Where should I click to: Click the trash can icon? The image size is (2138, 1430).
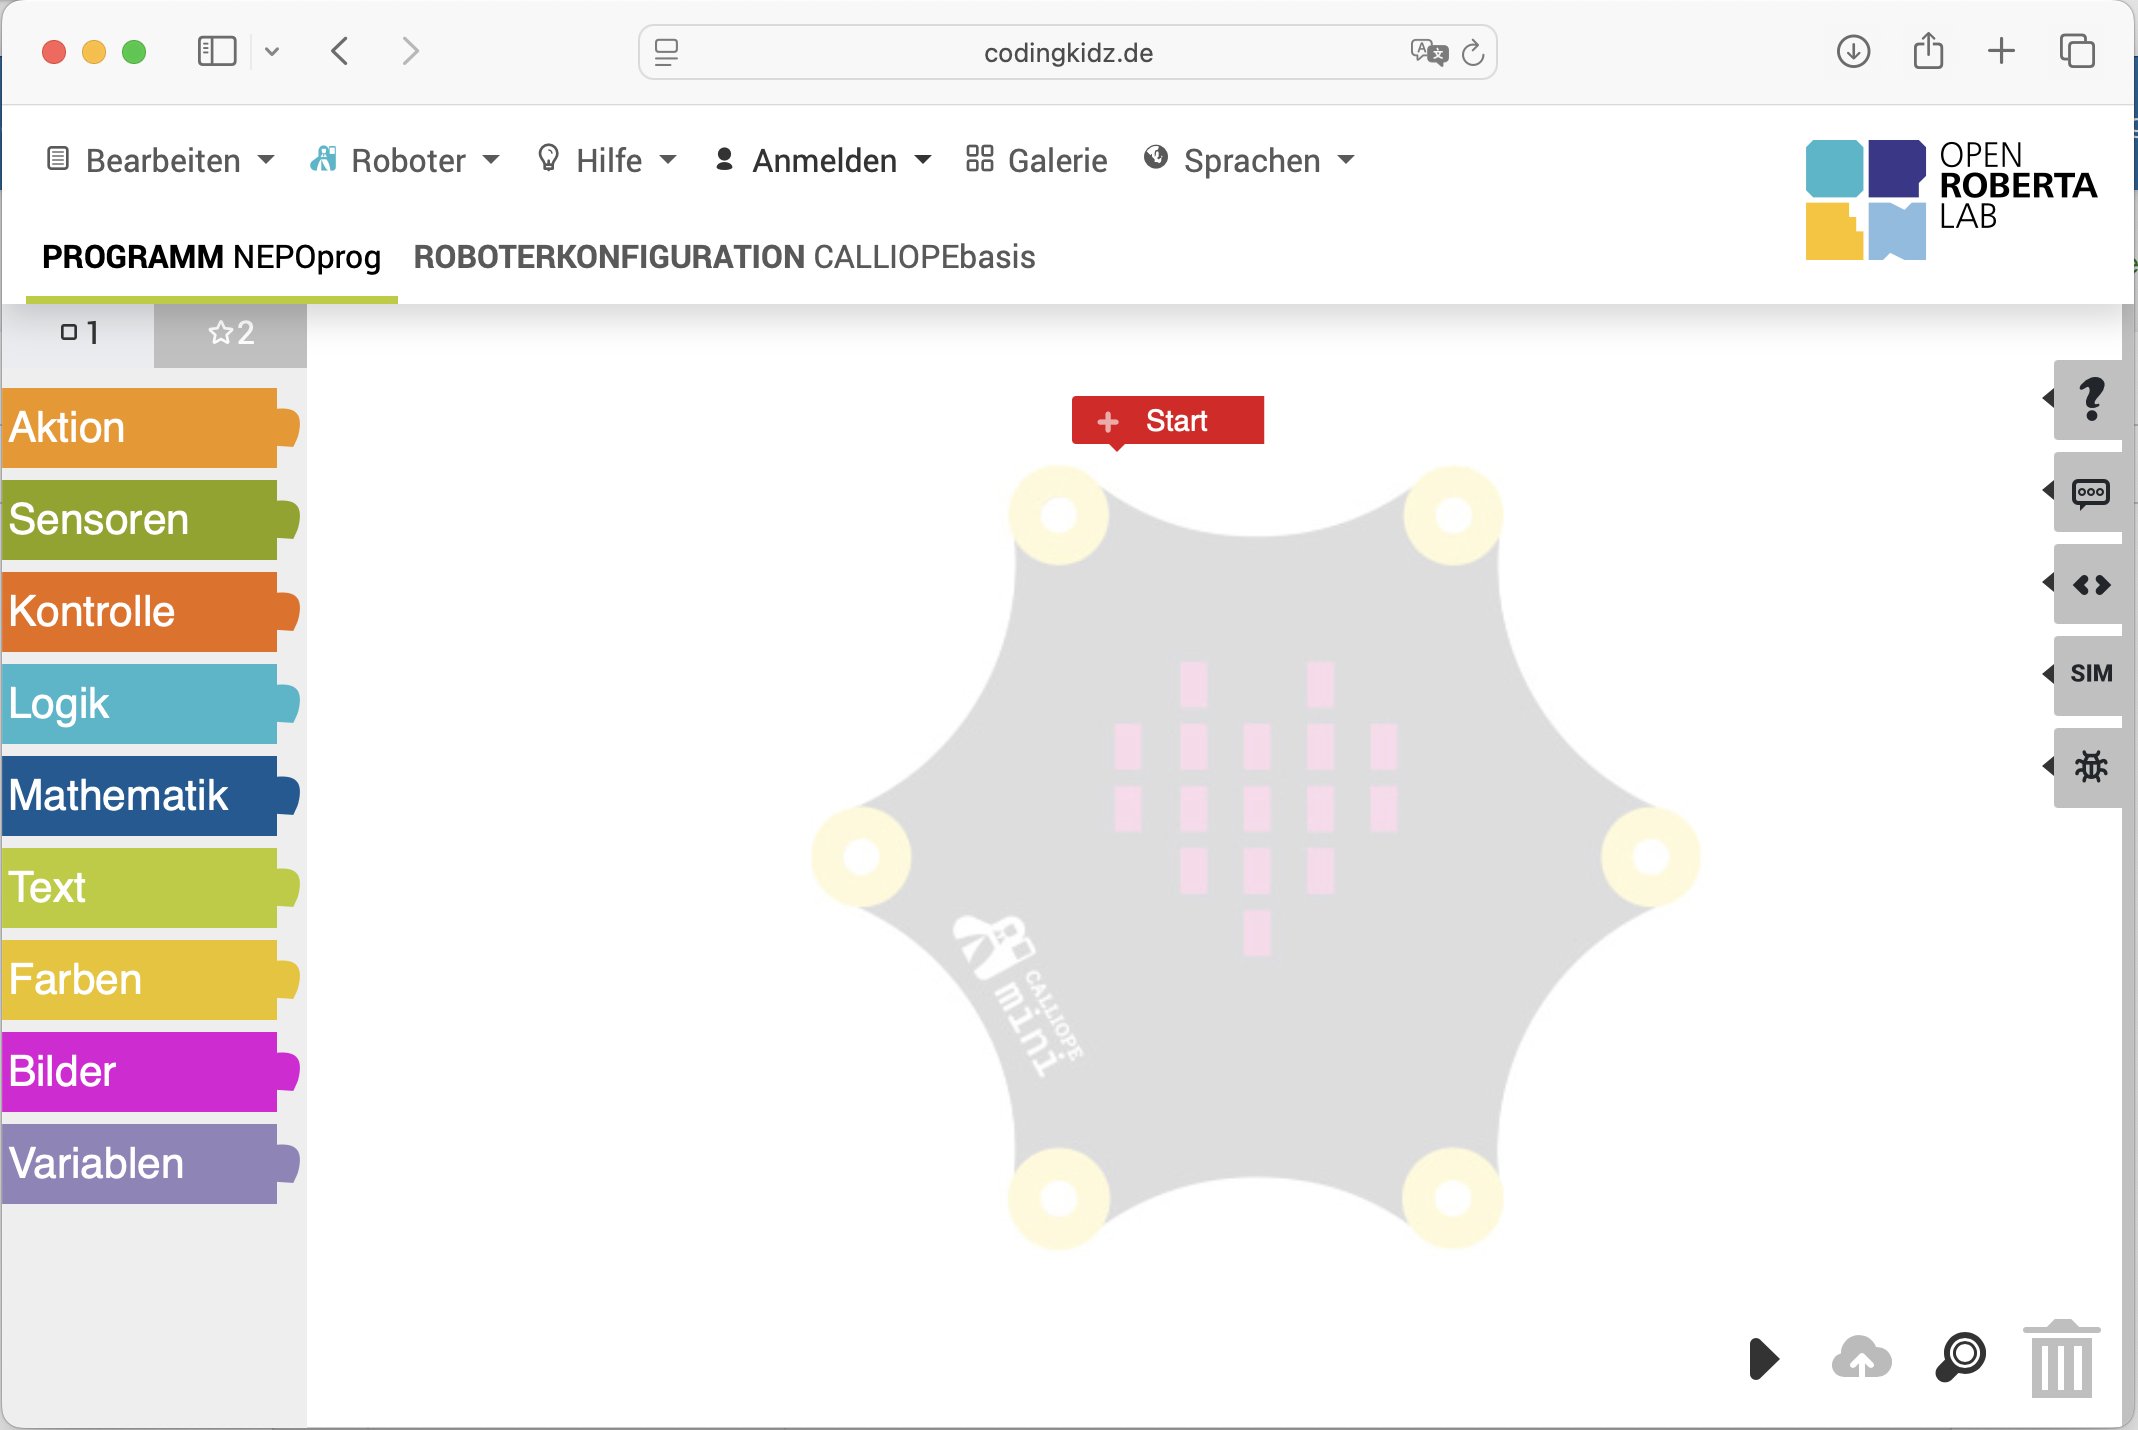pos(2061,1358)
